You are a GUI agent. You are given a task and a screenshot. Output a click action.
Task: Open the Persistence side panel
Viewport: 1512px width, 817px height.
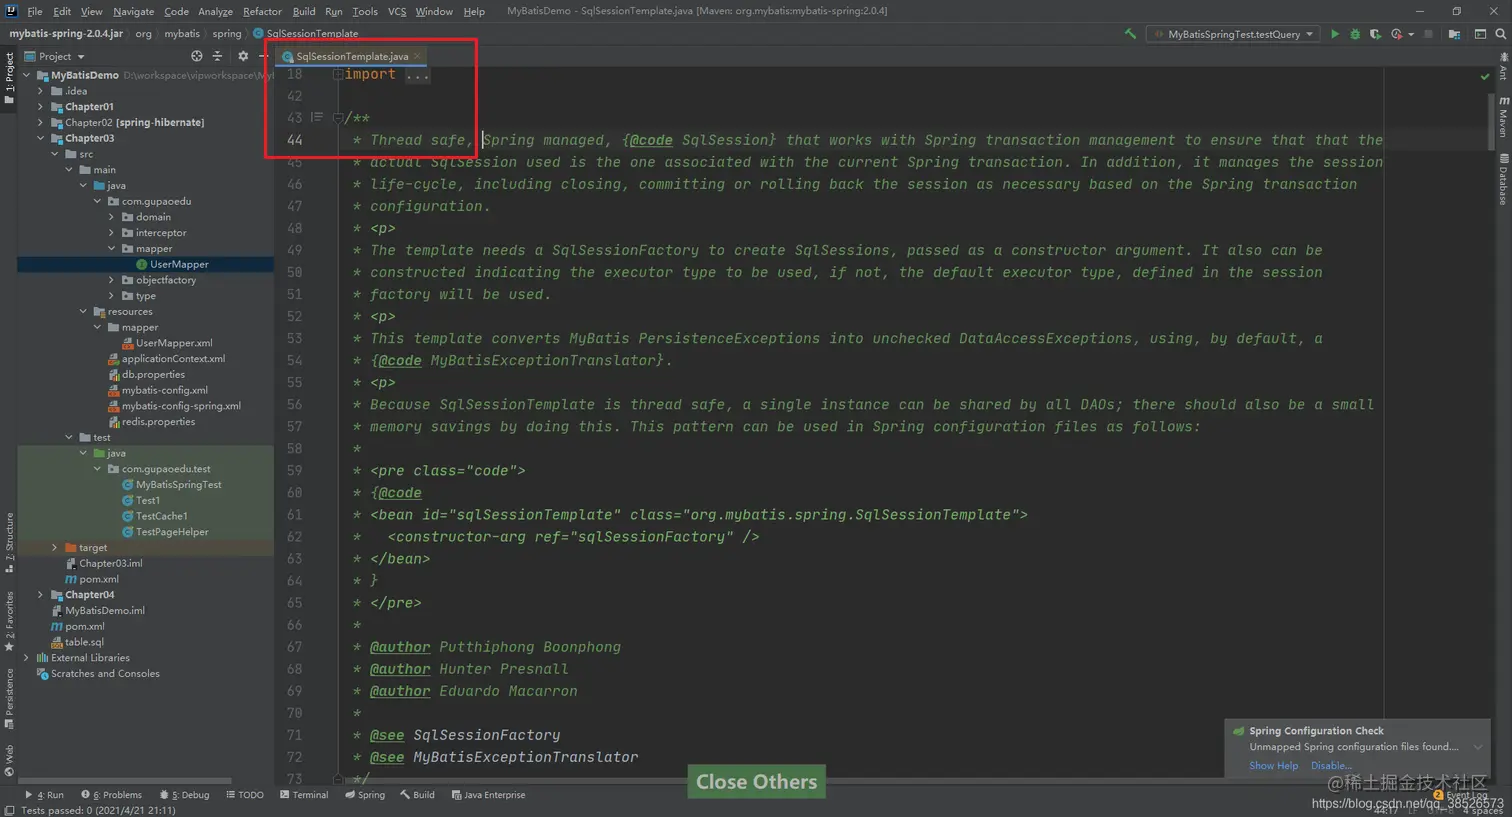coord(9,699)
